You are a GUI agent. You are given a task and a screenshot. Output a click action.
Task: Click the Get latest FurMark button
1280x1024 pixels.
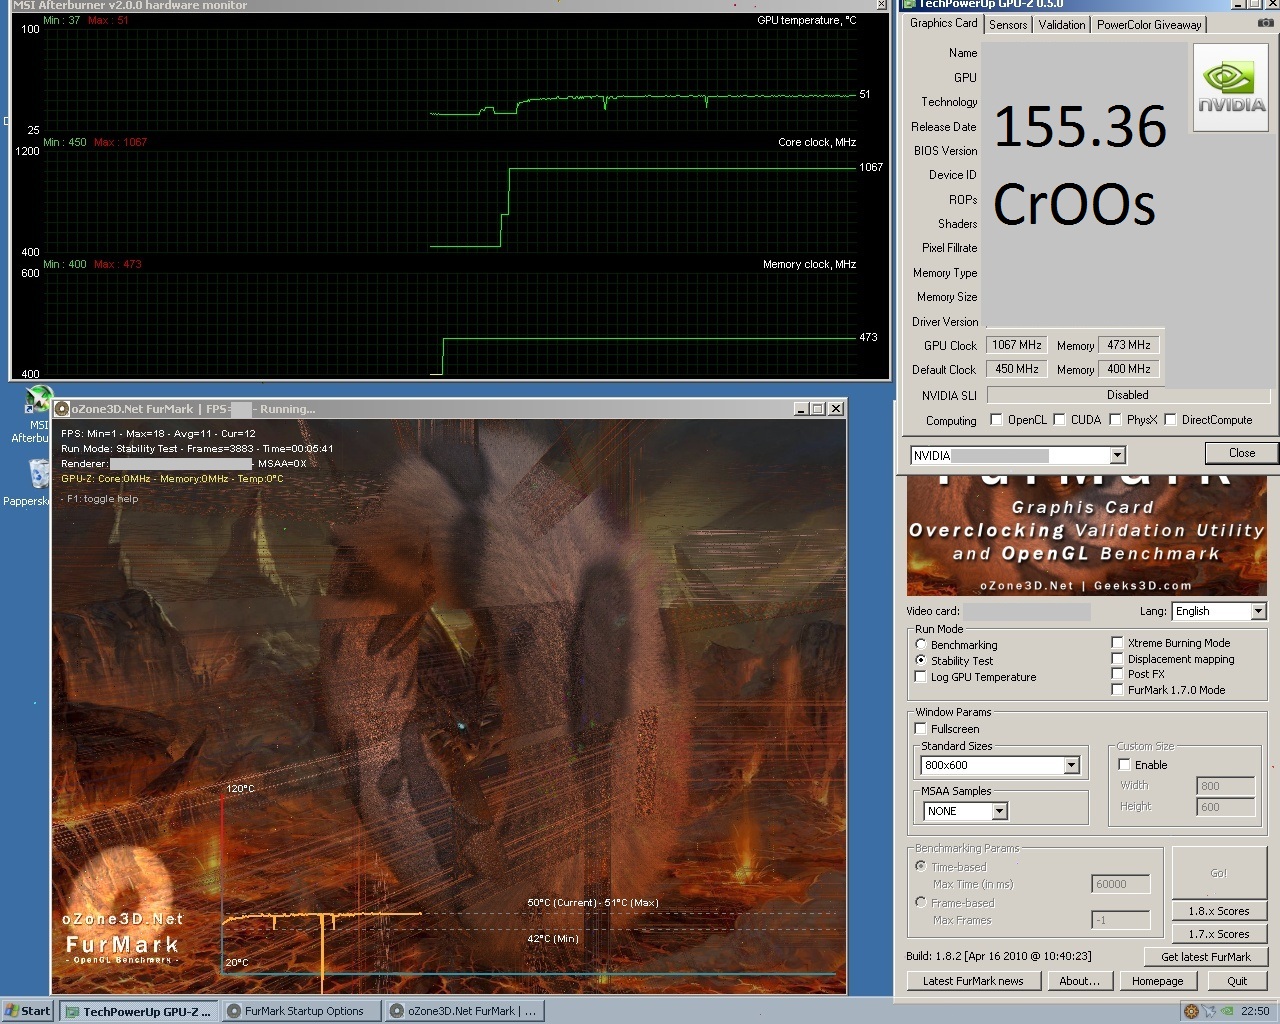click(1205, 957)
